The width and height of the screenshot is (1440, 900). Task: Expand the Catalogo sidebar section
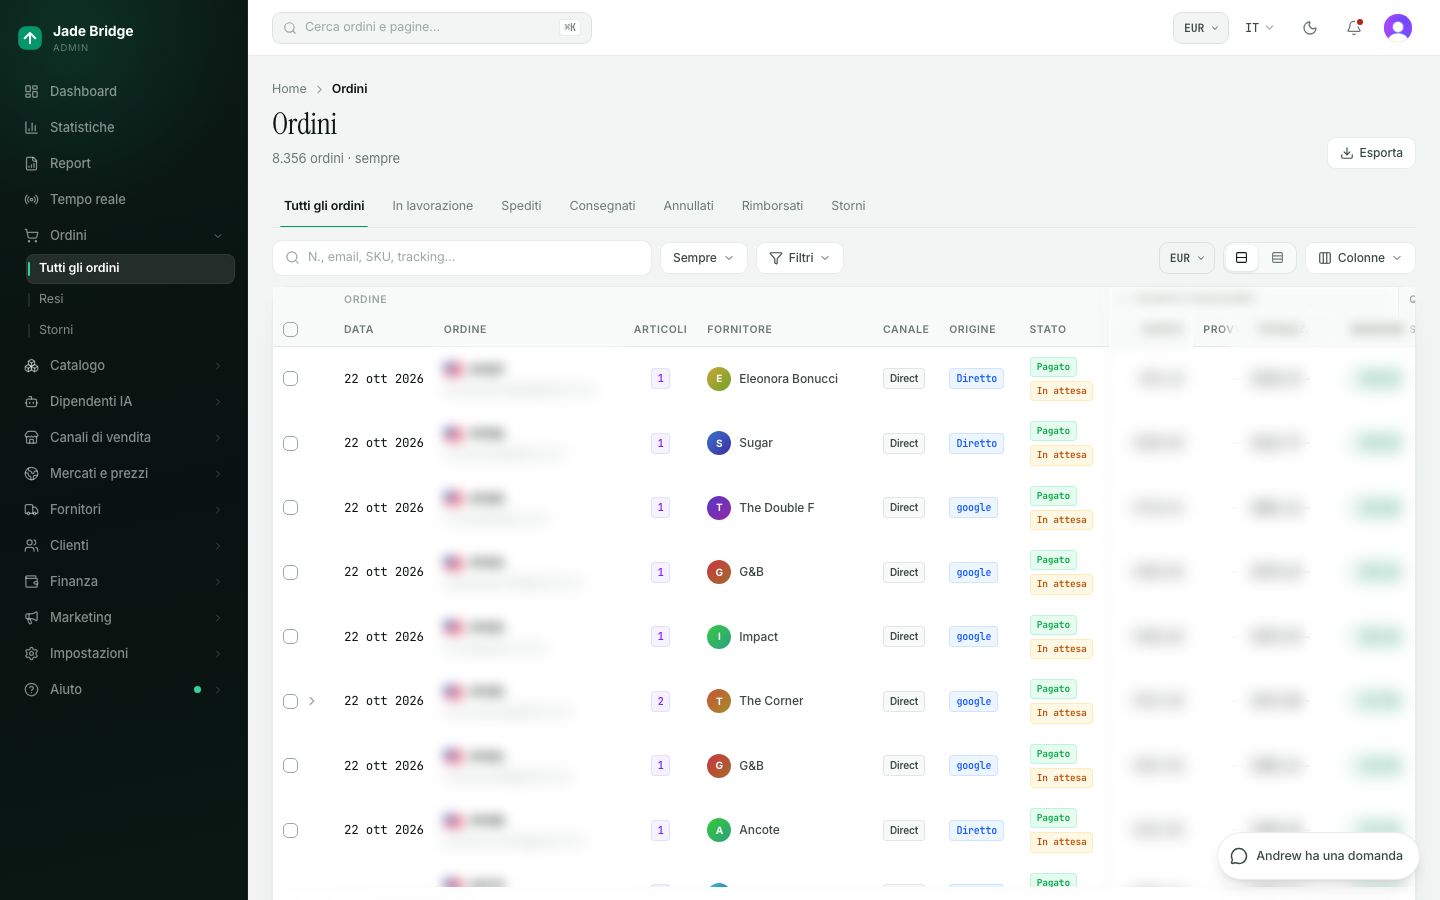[x=124, y=365]
